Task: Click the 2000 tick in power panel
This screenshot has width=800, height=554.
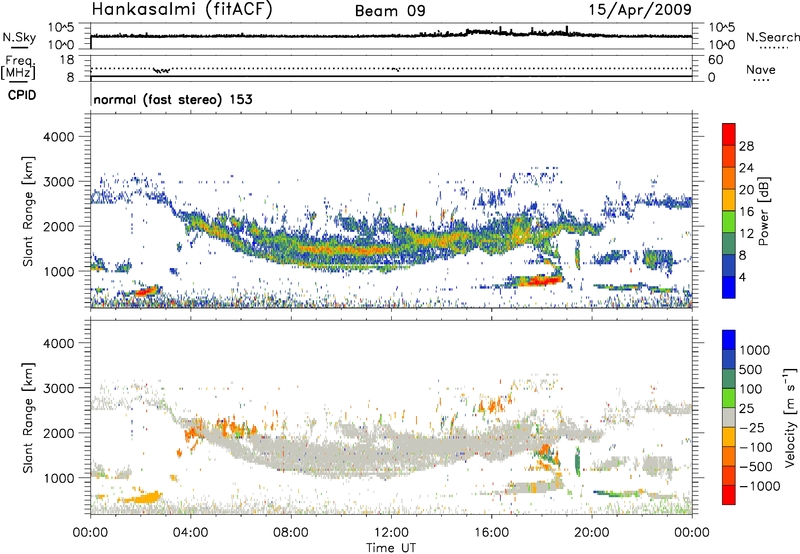Action: coord(58,226)
